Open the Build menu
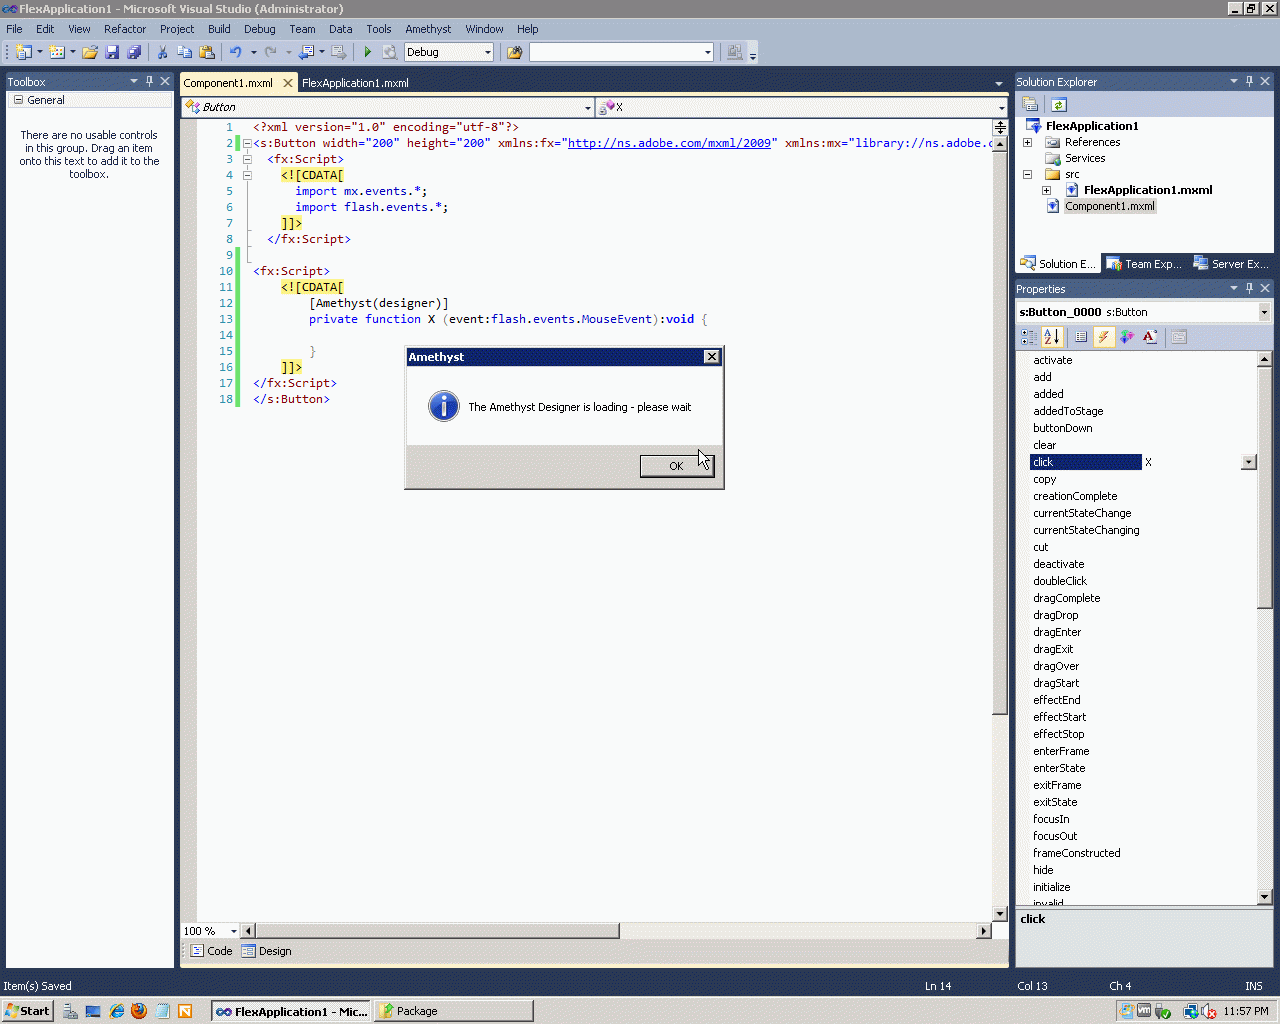This screenshot has width=1280, height=1024. (x=219, y=29)
